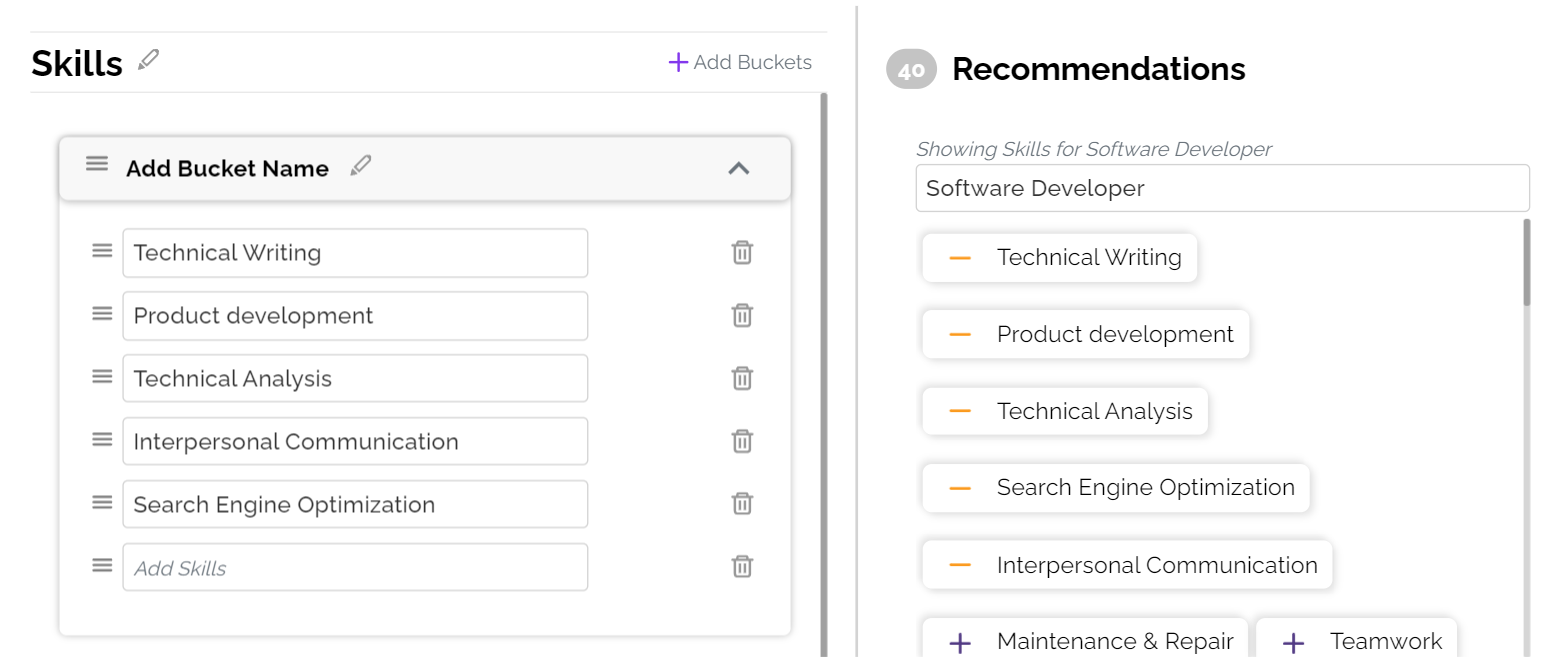Edit the bucket name with pencil icon
The width and height of the screenshot is (1552, 672).
[x=361, y=166]
